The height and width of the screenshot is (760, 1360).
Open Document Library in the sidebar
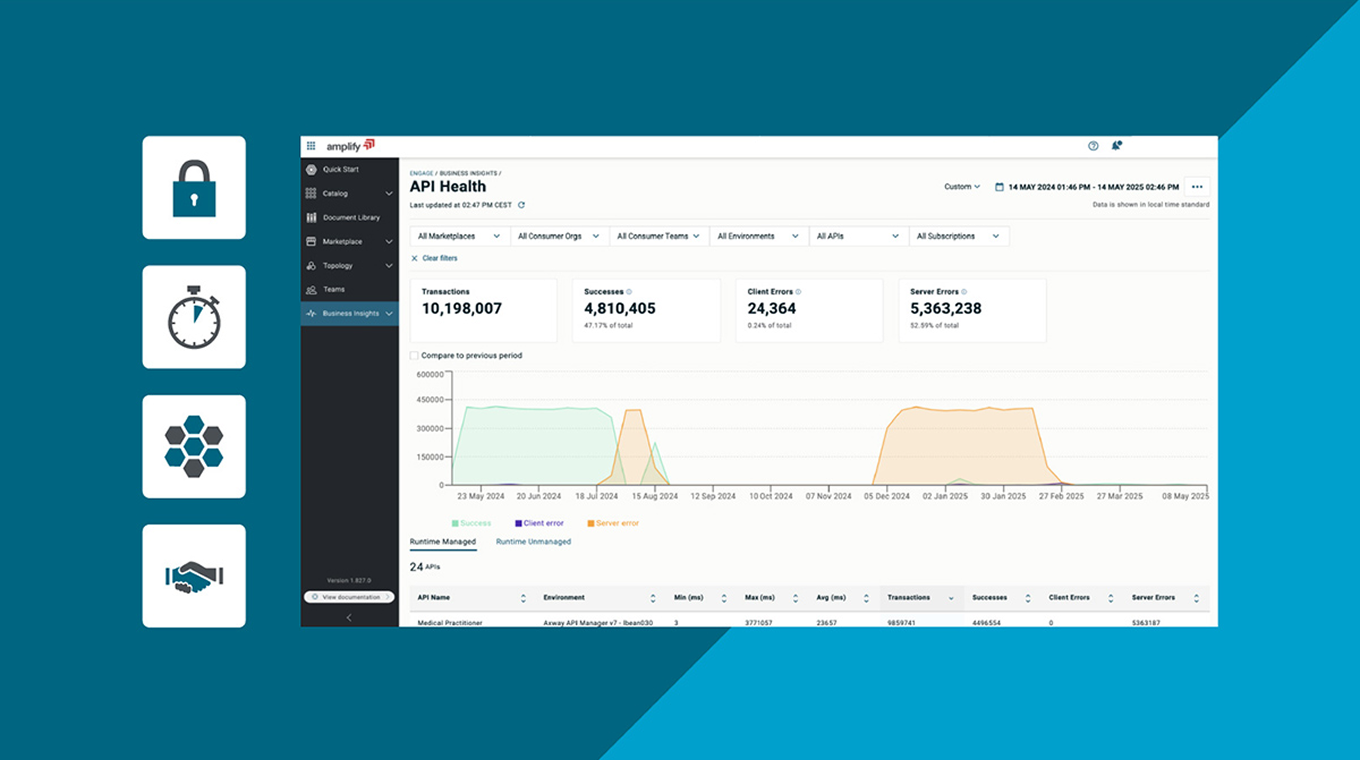[350, 218]
